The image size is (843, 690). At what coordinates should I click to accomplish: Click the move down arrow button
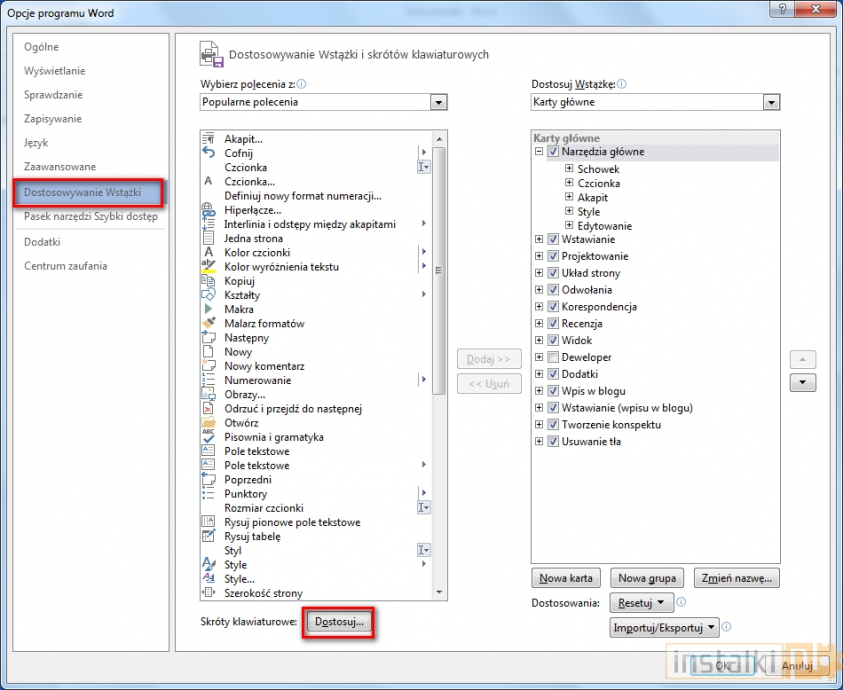803,383
